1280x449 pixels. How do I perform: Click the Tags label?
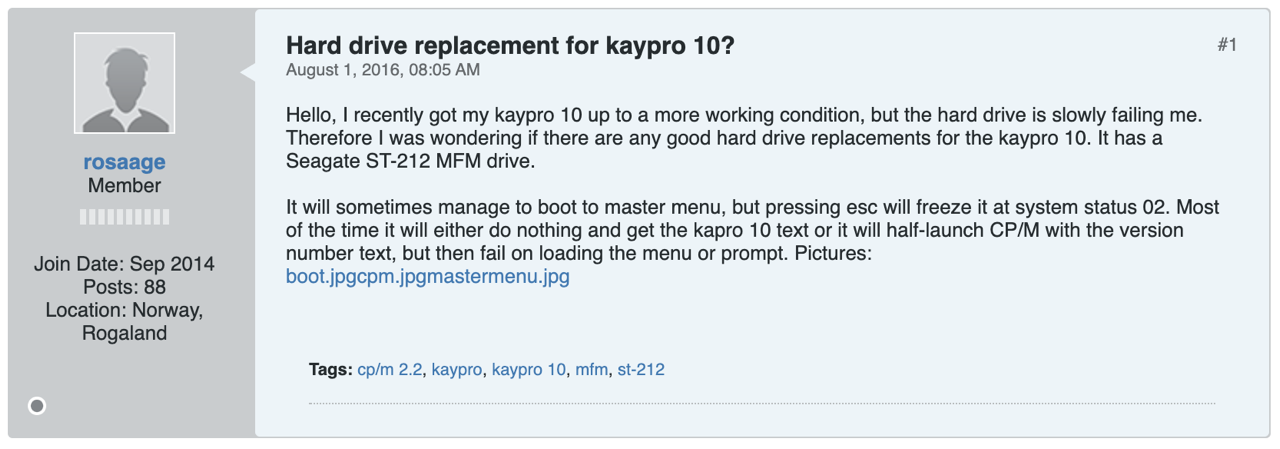point(330,369)
